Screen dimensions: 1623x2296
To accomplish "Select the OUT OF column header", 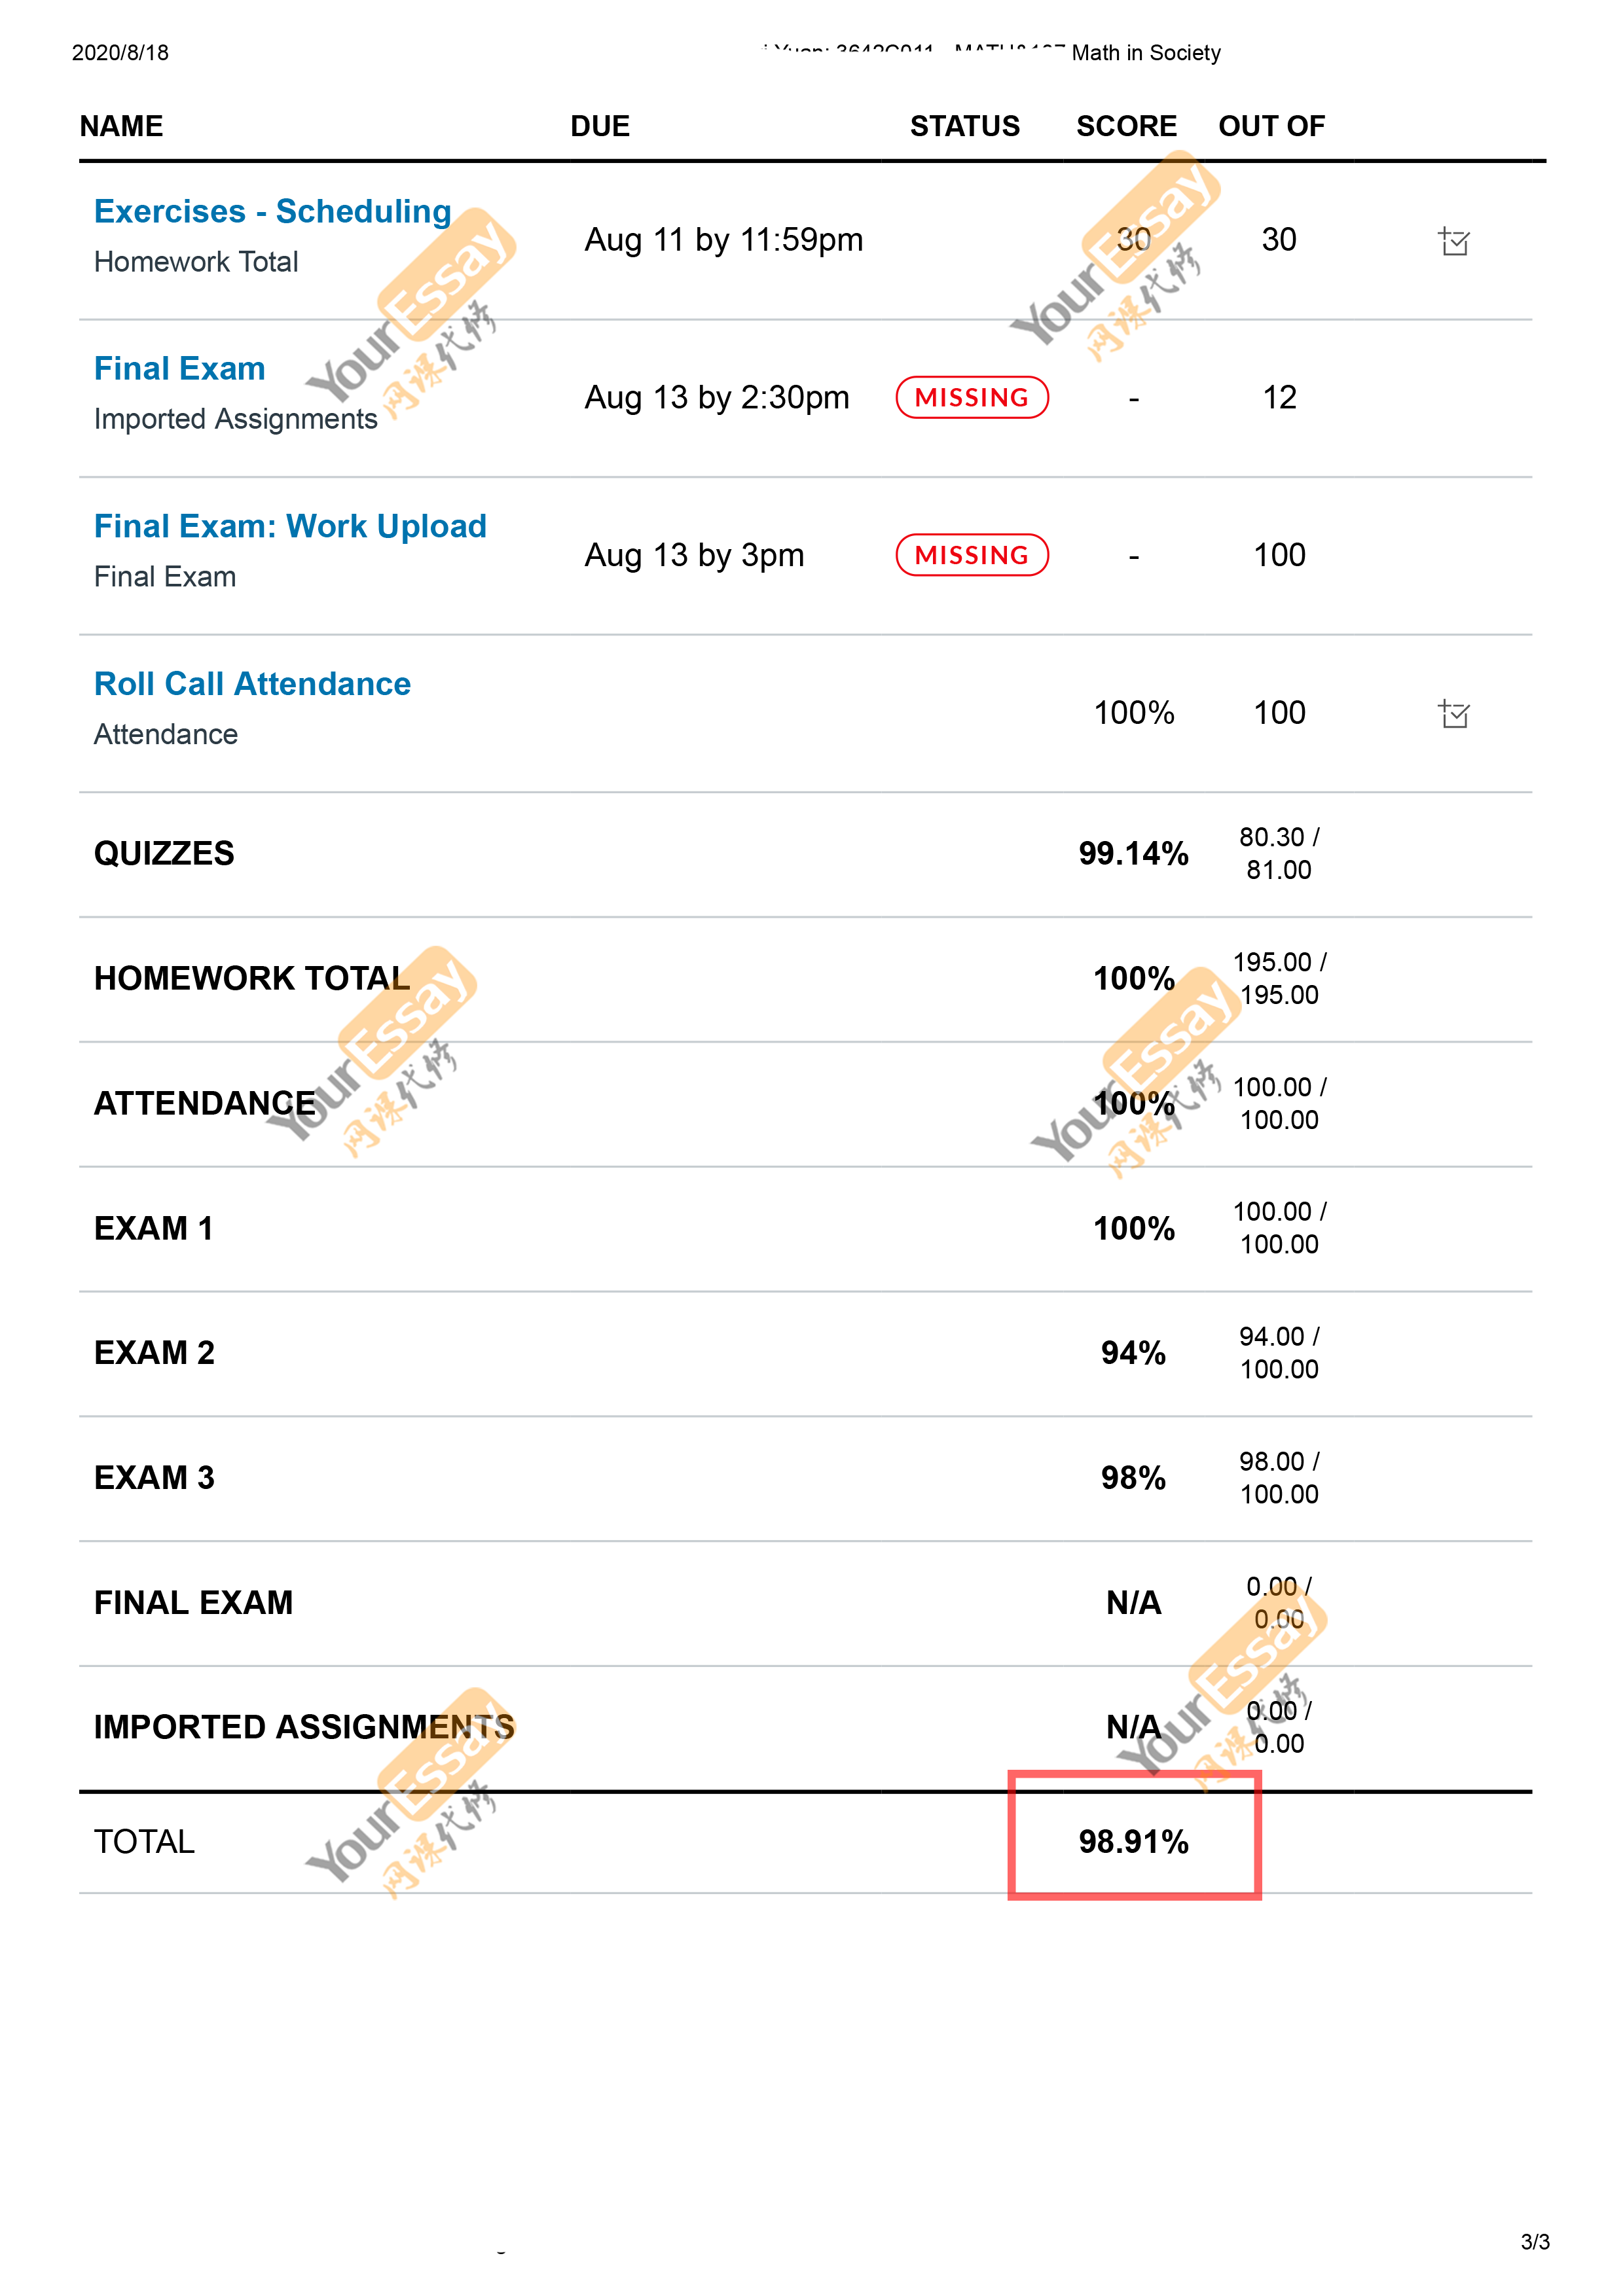I will [1271, 126].
